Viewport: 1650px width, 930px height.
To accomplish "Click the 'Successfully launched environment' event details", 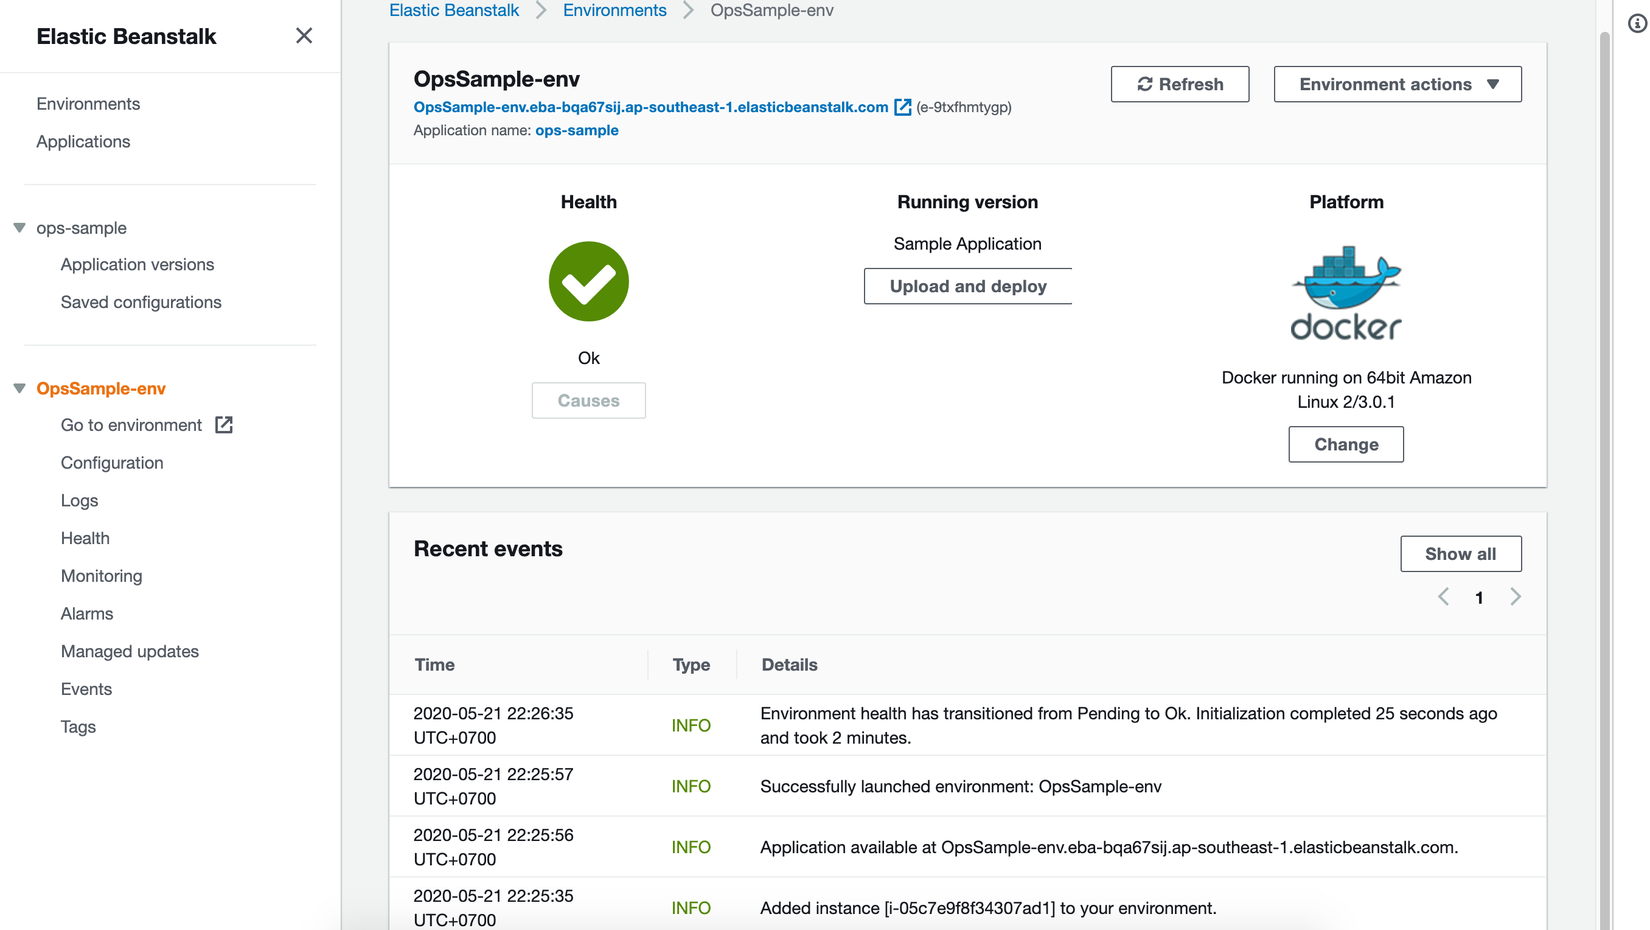I will pos(961,787).
